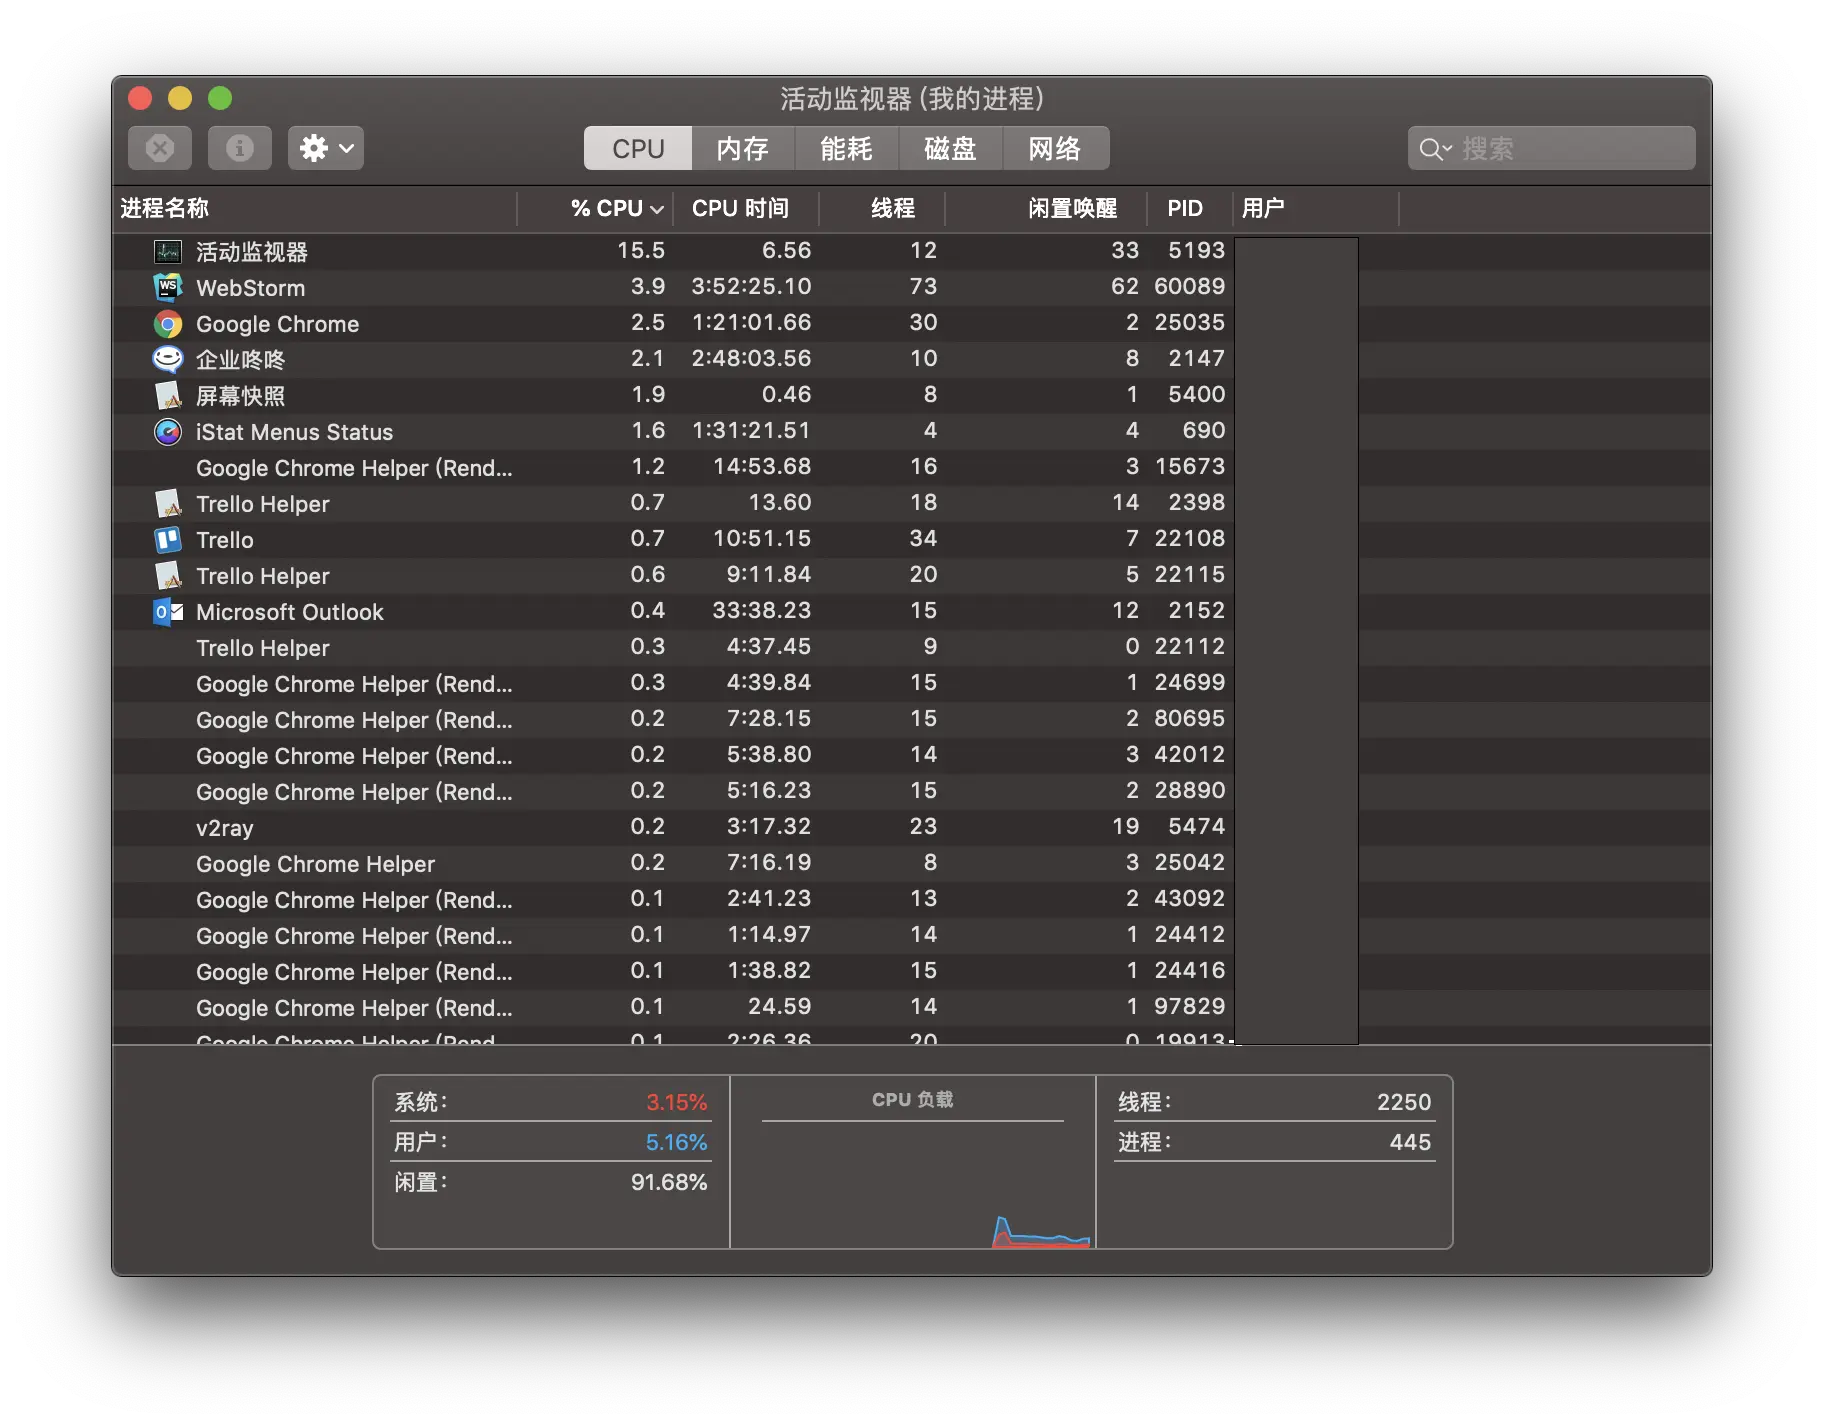Viewport: 1824px width, 1424px height.
Task: Click the 活动监视器 process icon
Action: [168, 251]
